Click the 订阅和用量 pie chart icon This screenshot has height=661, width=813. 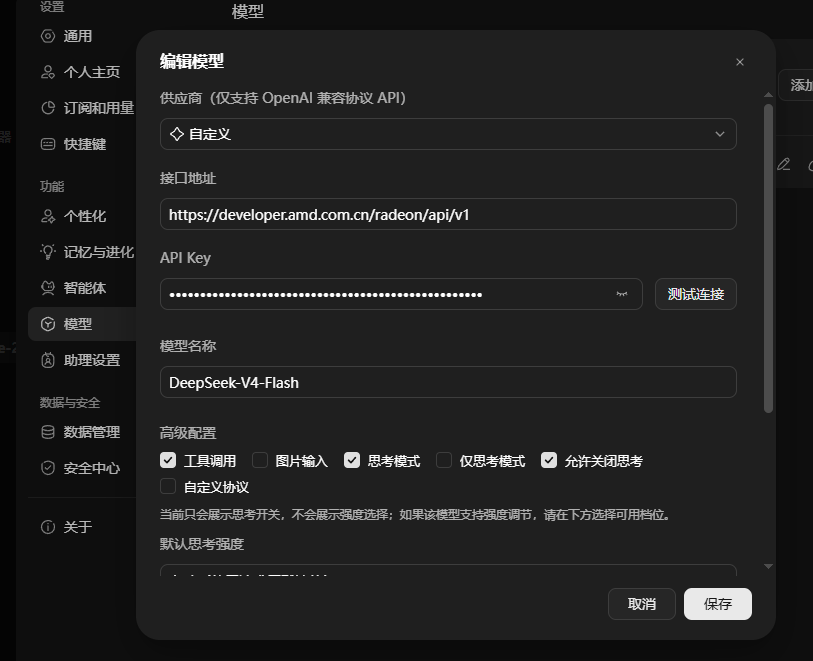pos(48,108)
